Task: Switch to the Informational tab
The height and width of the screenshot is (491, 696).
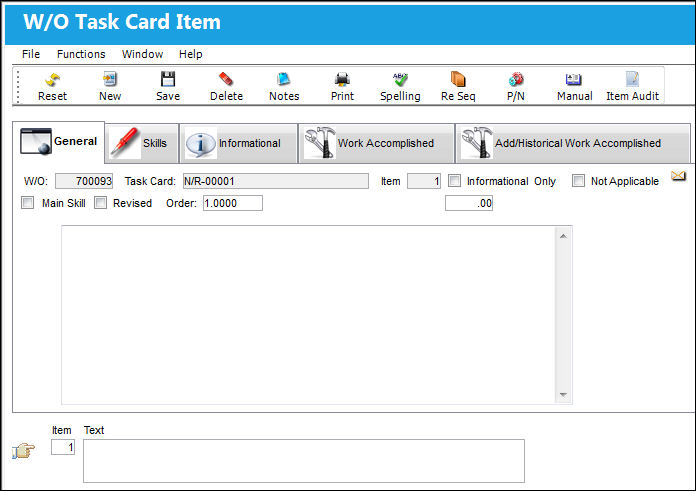Action: coord(239,143)
